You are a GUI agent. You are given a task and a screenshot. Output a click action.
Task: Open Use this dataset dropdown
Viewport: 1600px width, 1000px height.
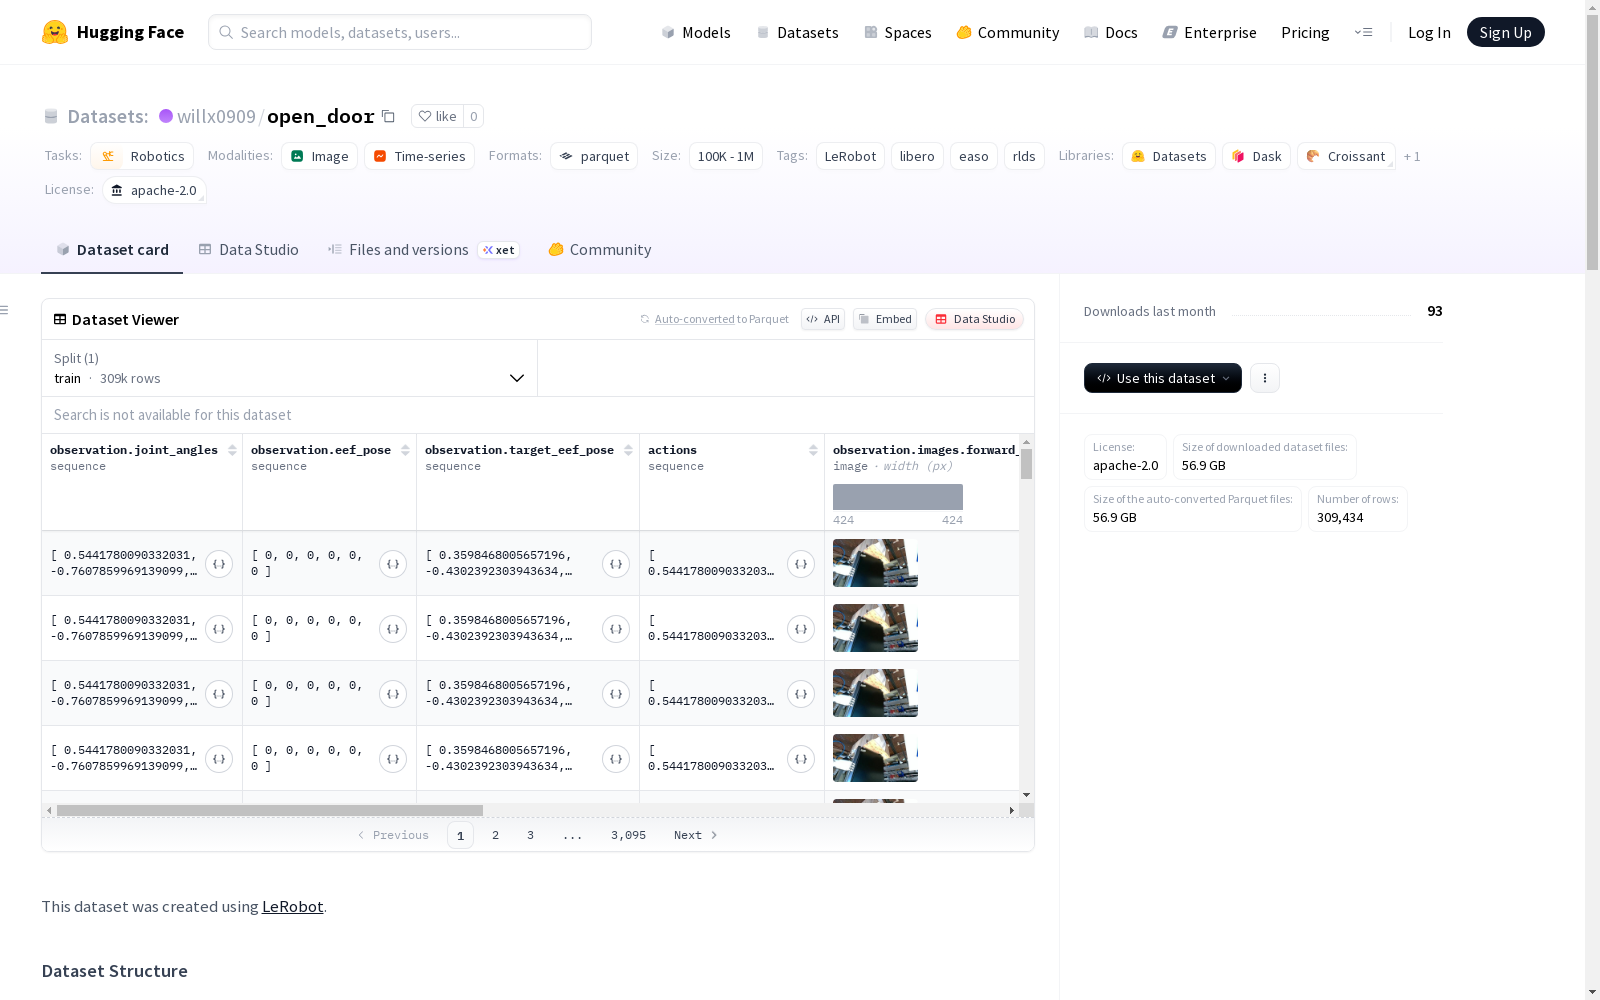coord(1163,378)
